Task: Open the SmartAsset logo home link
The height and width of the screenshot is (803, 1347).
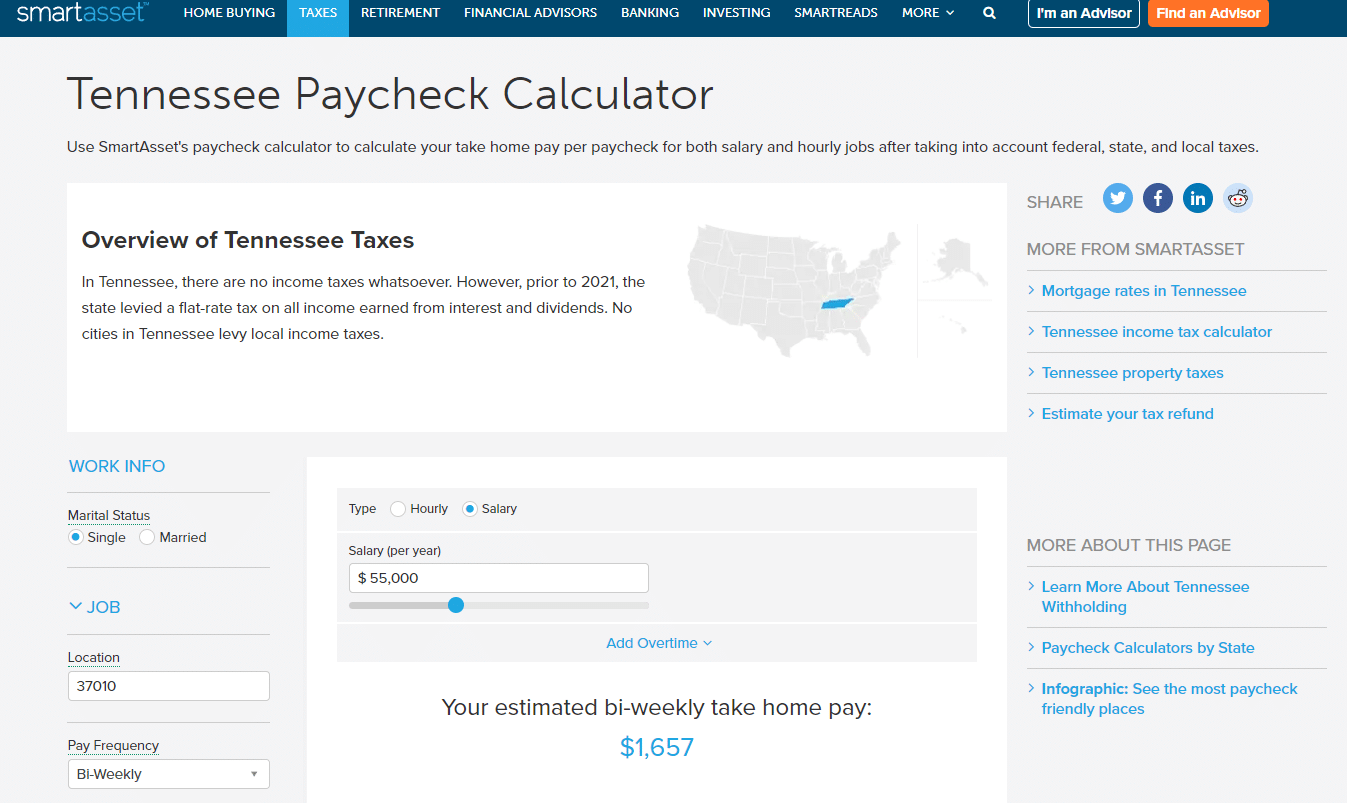Action: click(82, 13)
